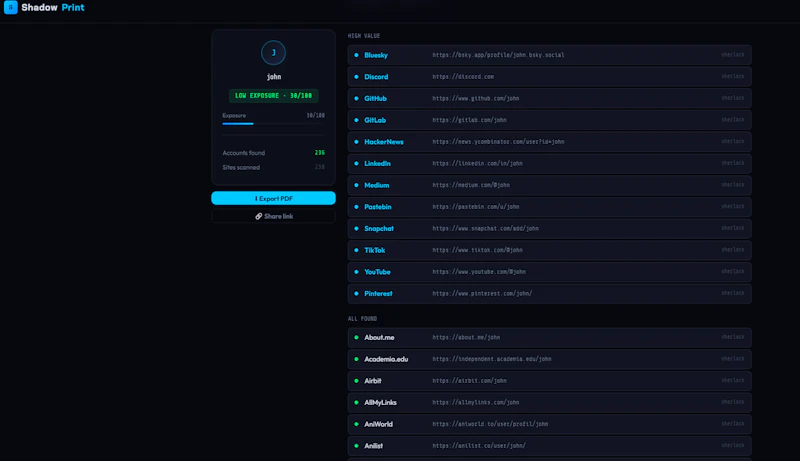Click the gitlab.com/john URL
The image size is (800, 461).
click(469, 120)
